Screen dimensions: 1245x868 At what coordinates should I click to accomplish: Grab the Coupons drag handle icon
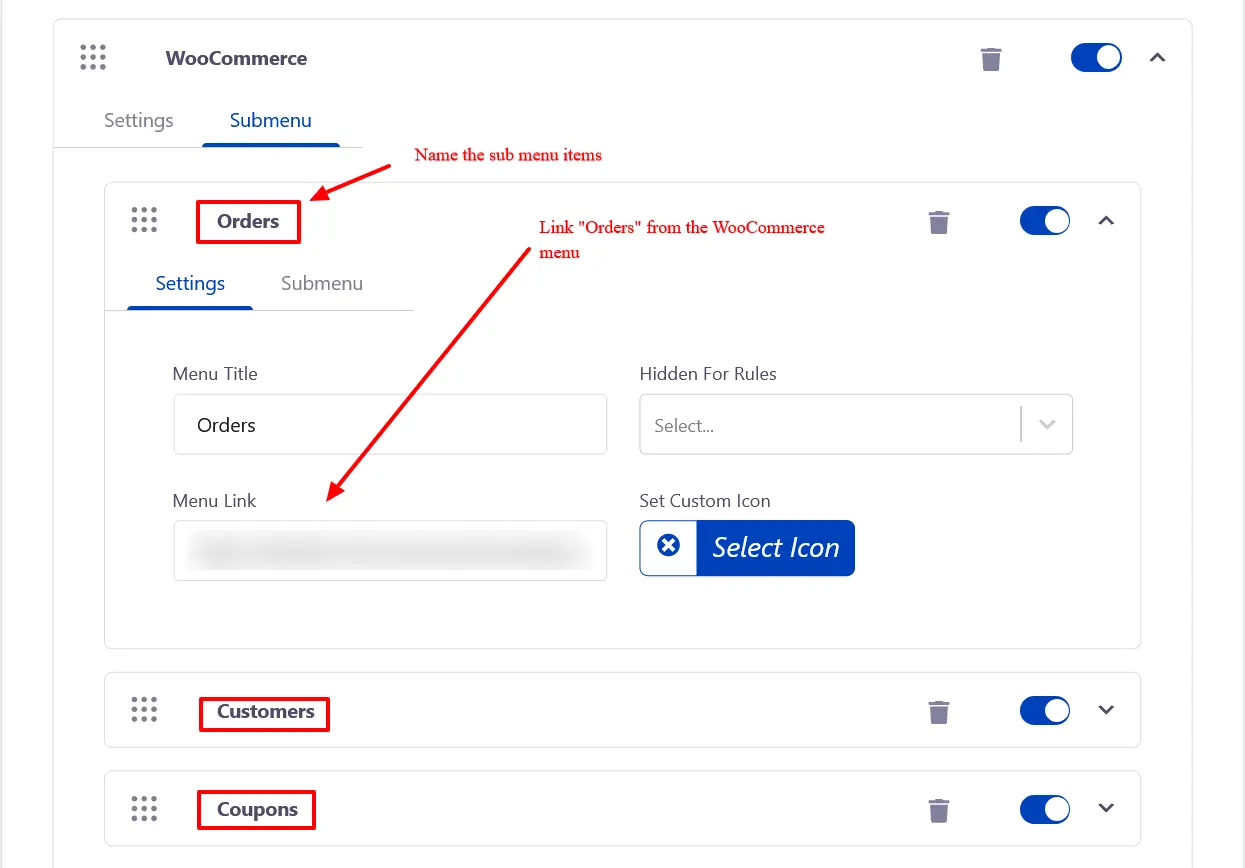point(144,808)
